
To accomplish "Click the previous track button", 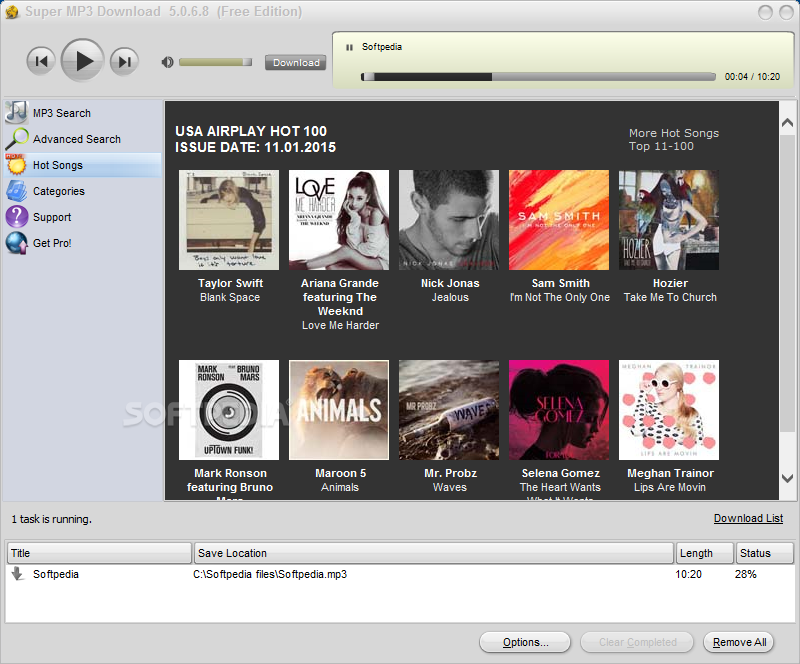I will point(41,61).
